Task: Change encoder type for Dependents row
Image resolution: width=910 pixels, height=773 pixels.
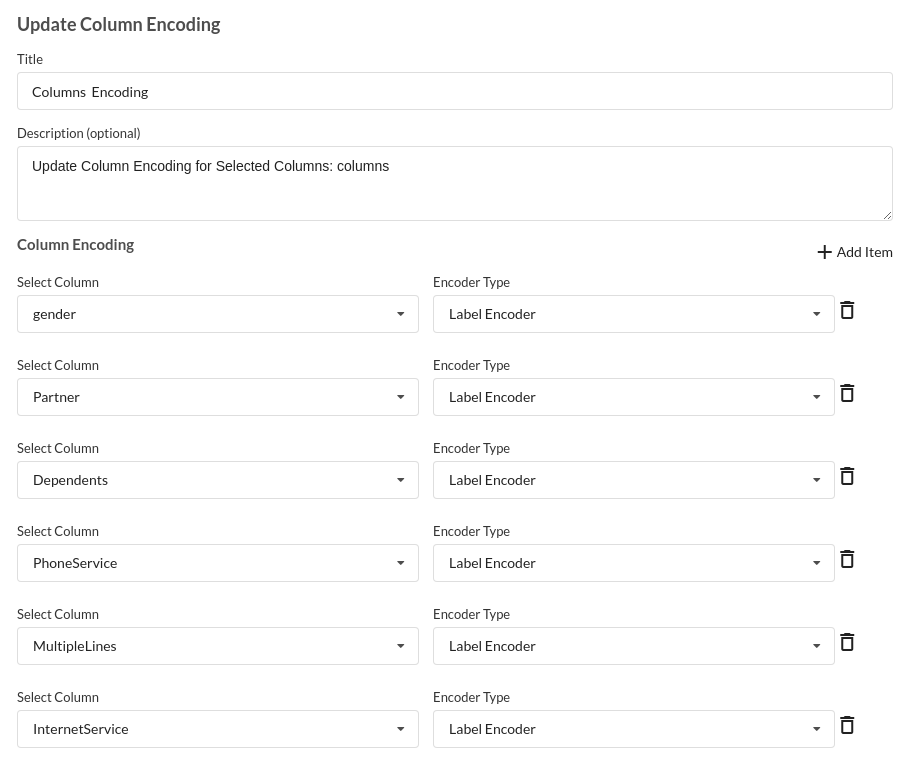Action: (x=634, y=480)
